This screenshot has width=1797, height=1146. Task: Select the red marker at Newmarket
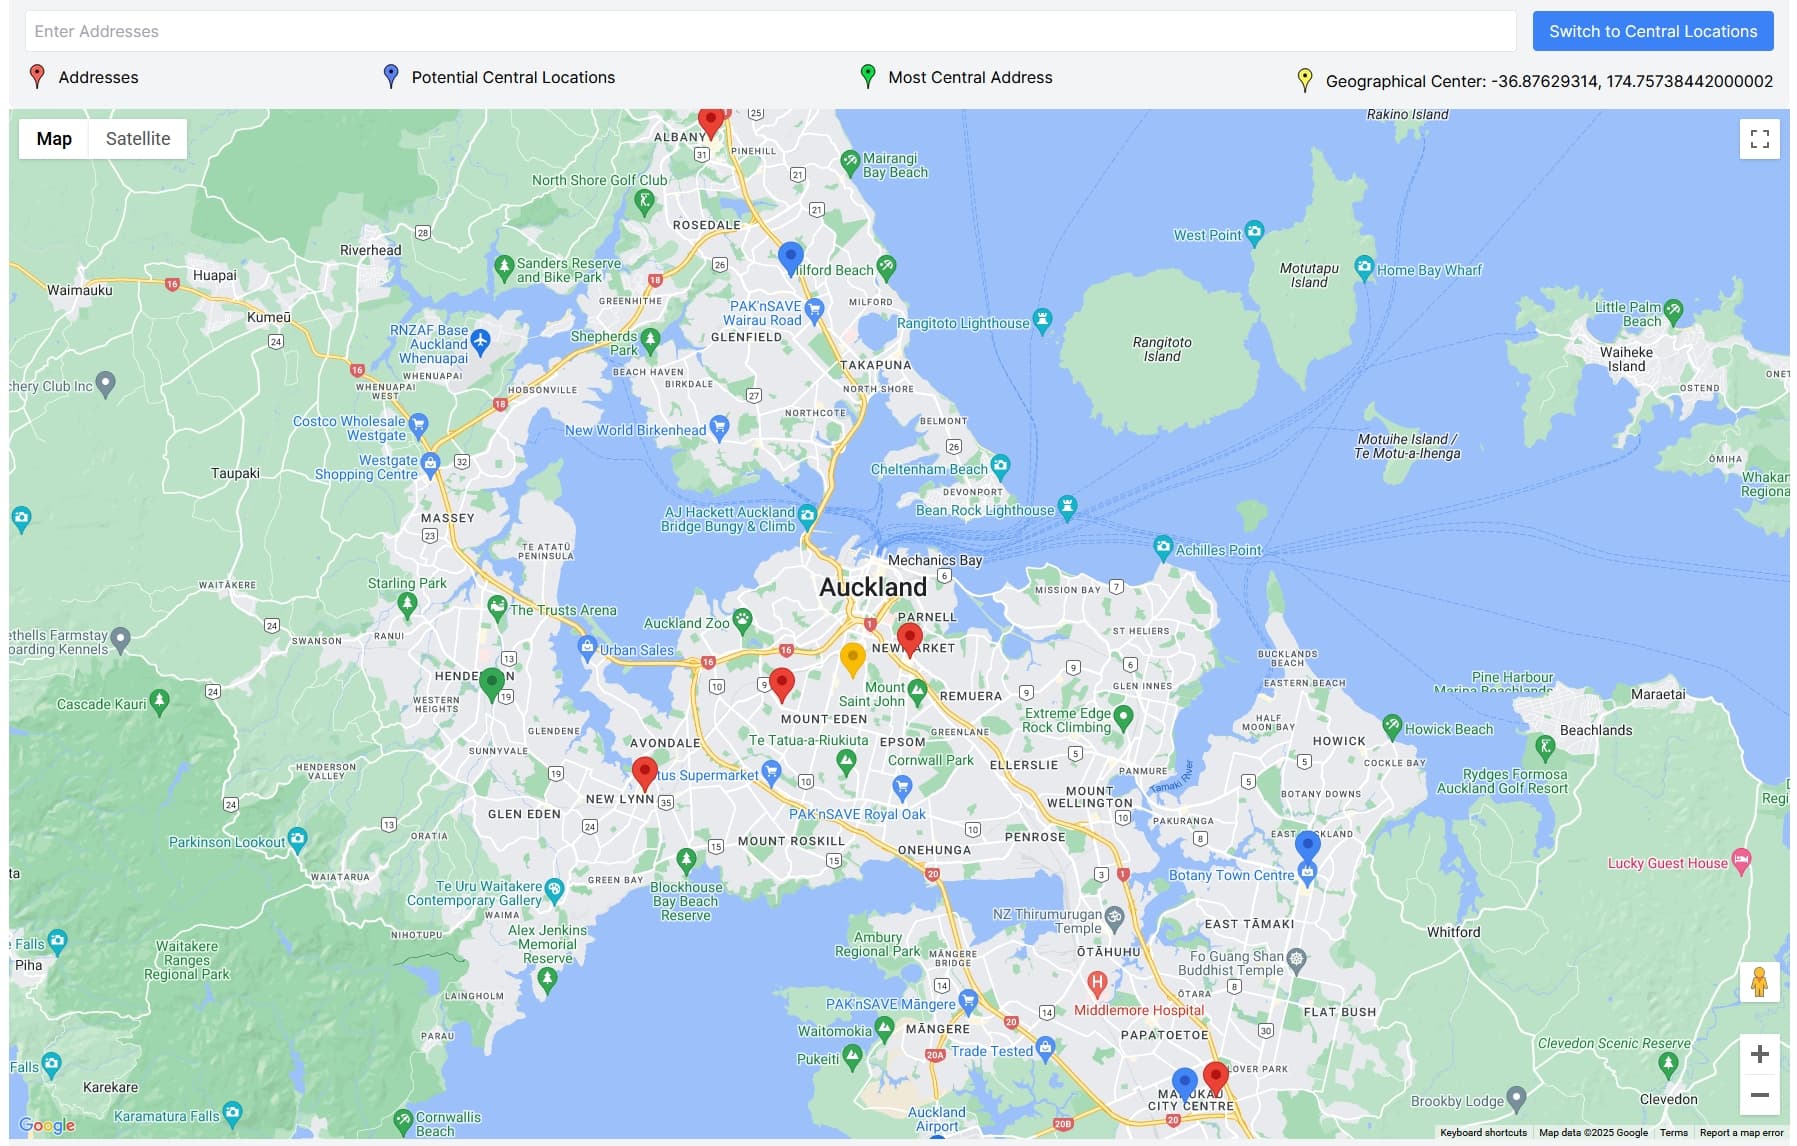pos(909,637)
